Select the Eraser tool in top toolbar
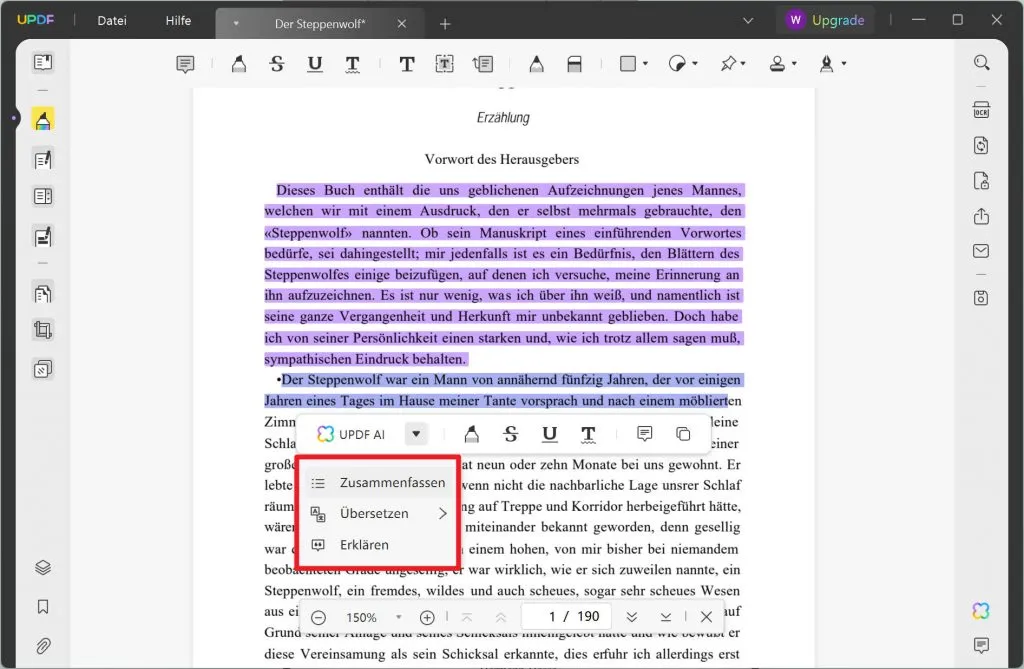The width and height of the screenshot is (1024, 669). tap(575, 64)
